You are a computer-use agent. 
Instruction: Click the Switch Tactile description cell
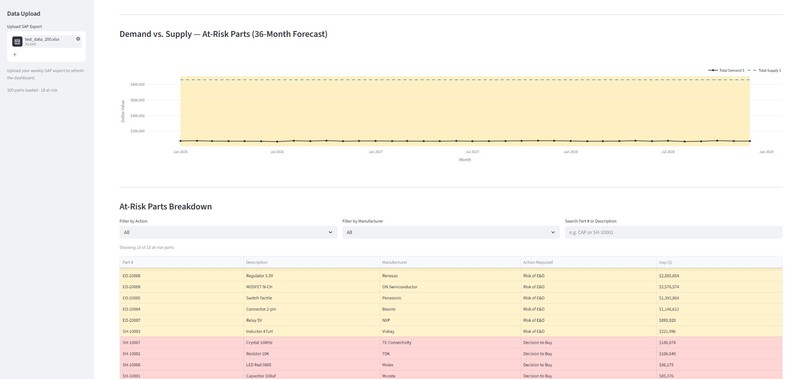point(312,298)
